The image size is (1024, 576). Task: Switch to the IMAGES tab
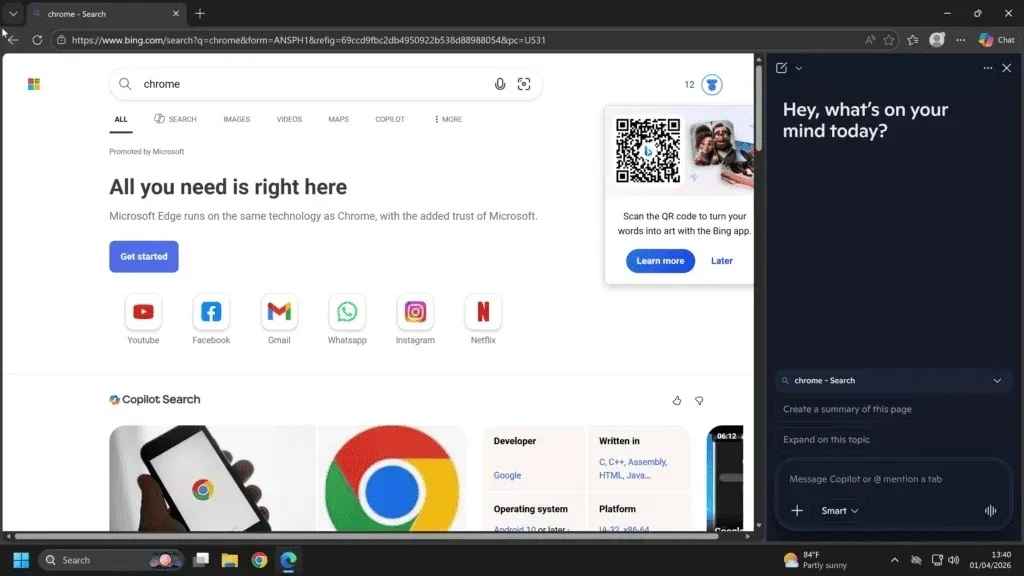click(236, 120)
